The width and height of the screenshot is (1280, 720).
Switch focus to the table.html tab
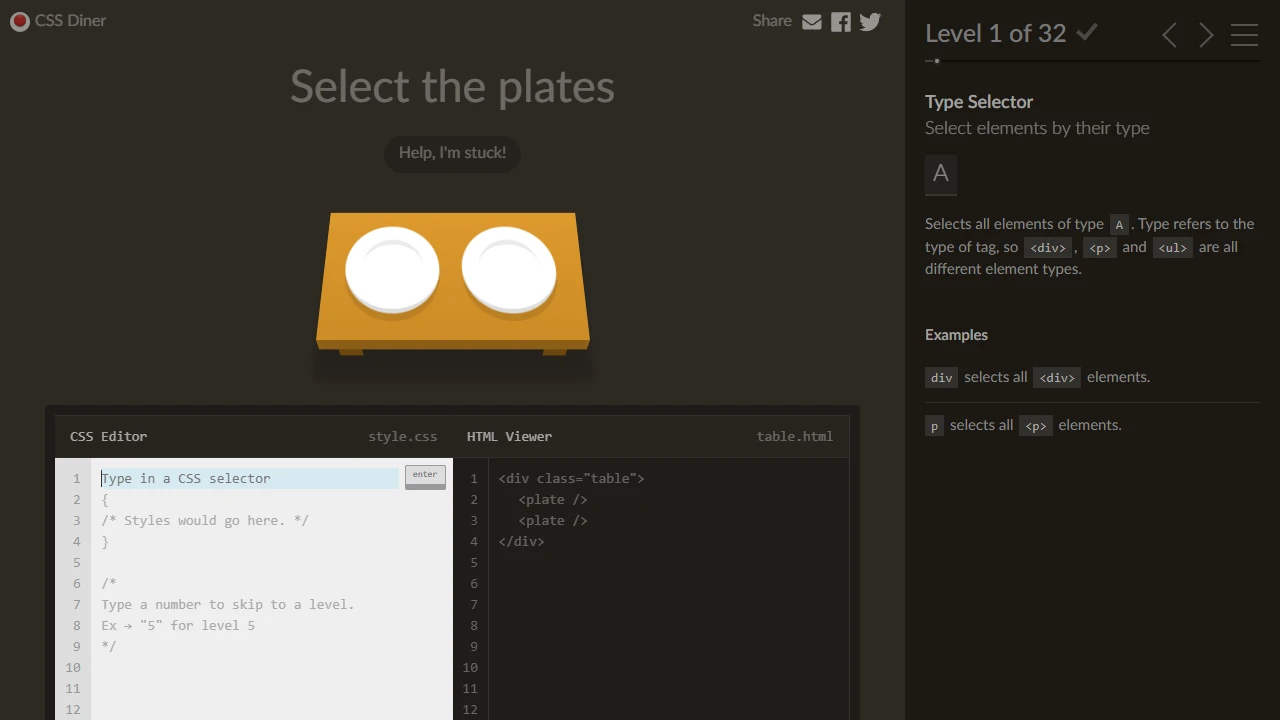(x=794, y=436)
